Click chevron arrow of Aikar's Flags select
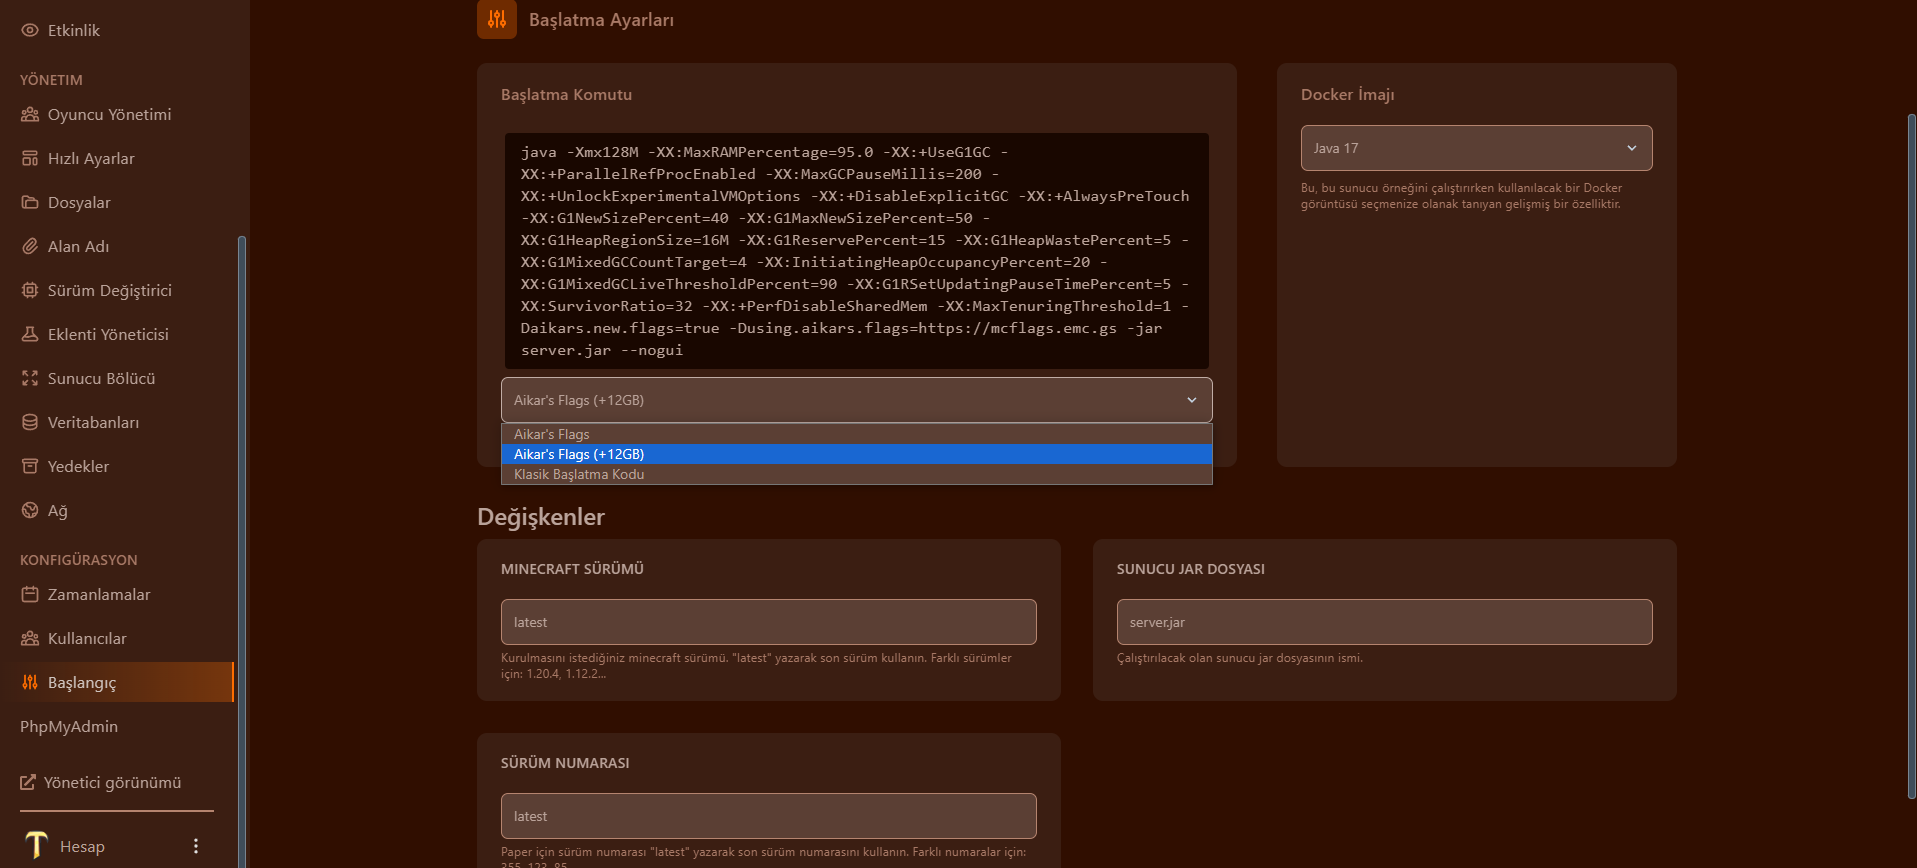This screenshot has width=1917, height=868. coord(1192,400)
